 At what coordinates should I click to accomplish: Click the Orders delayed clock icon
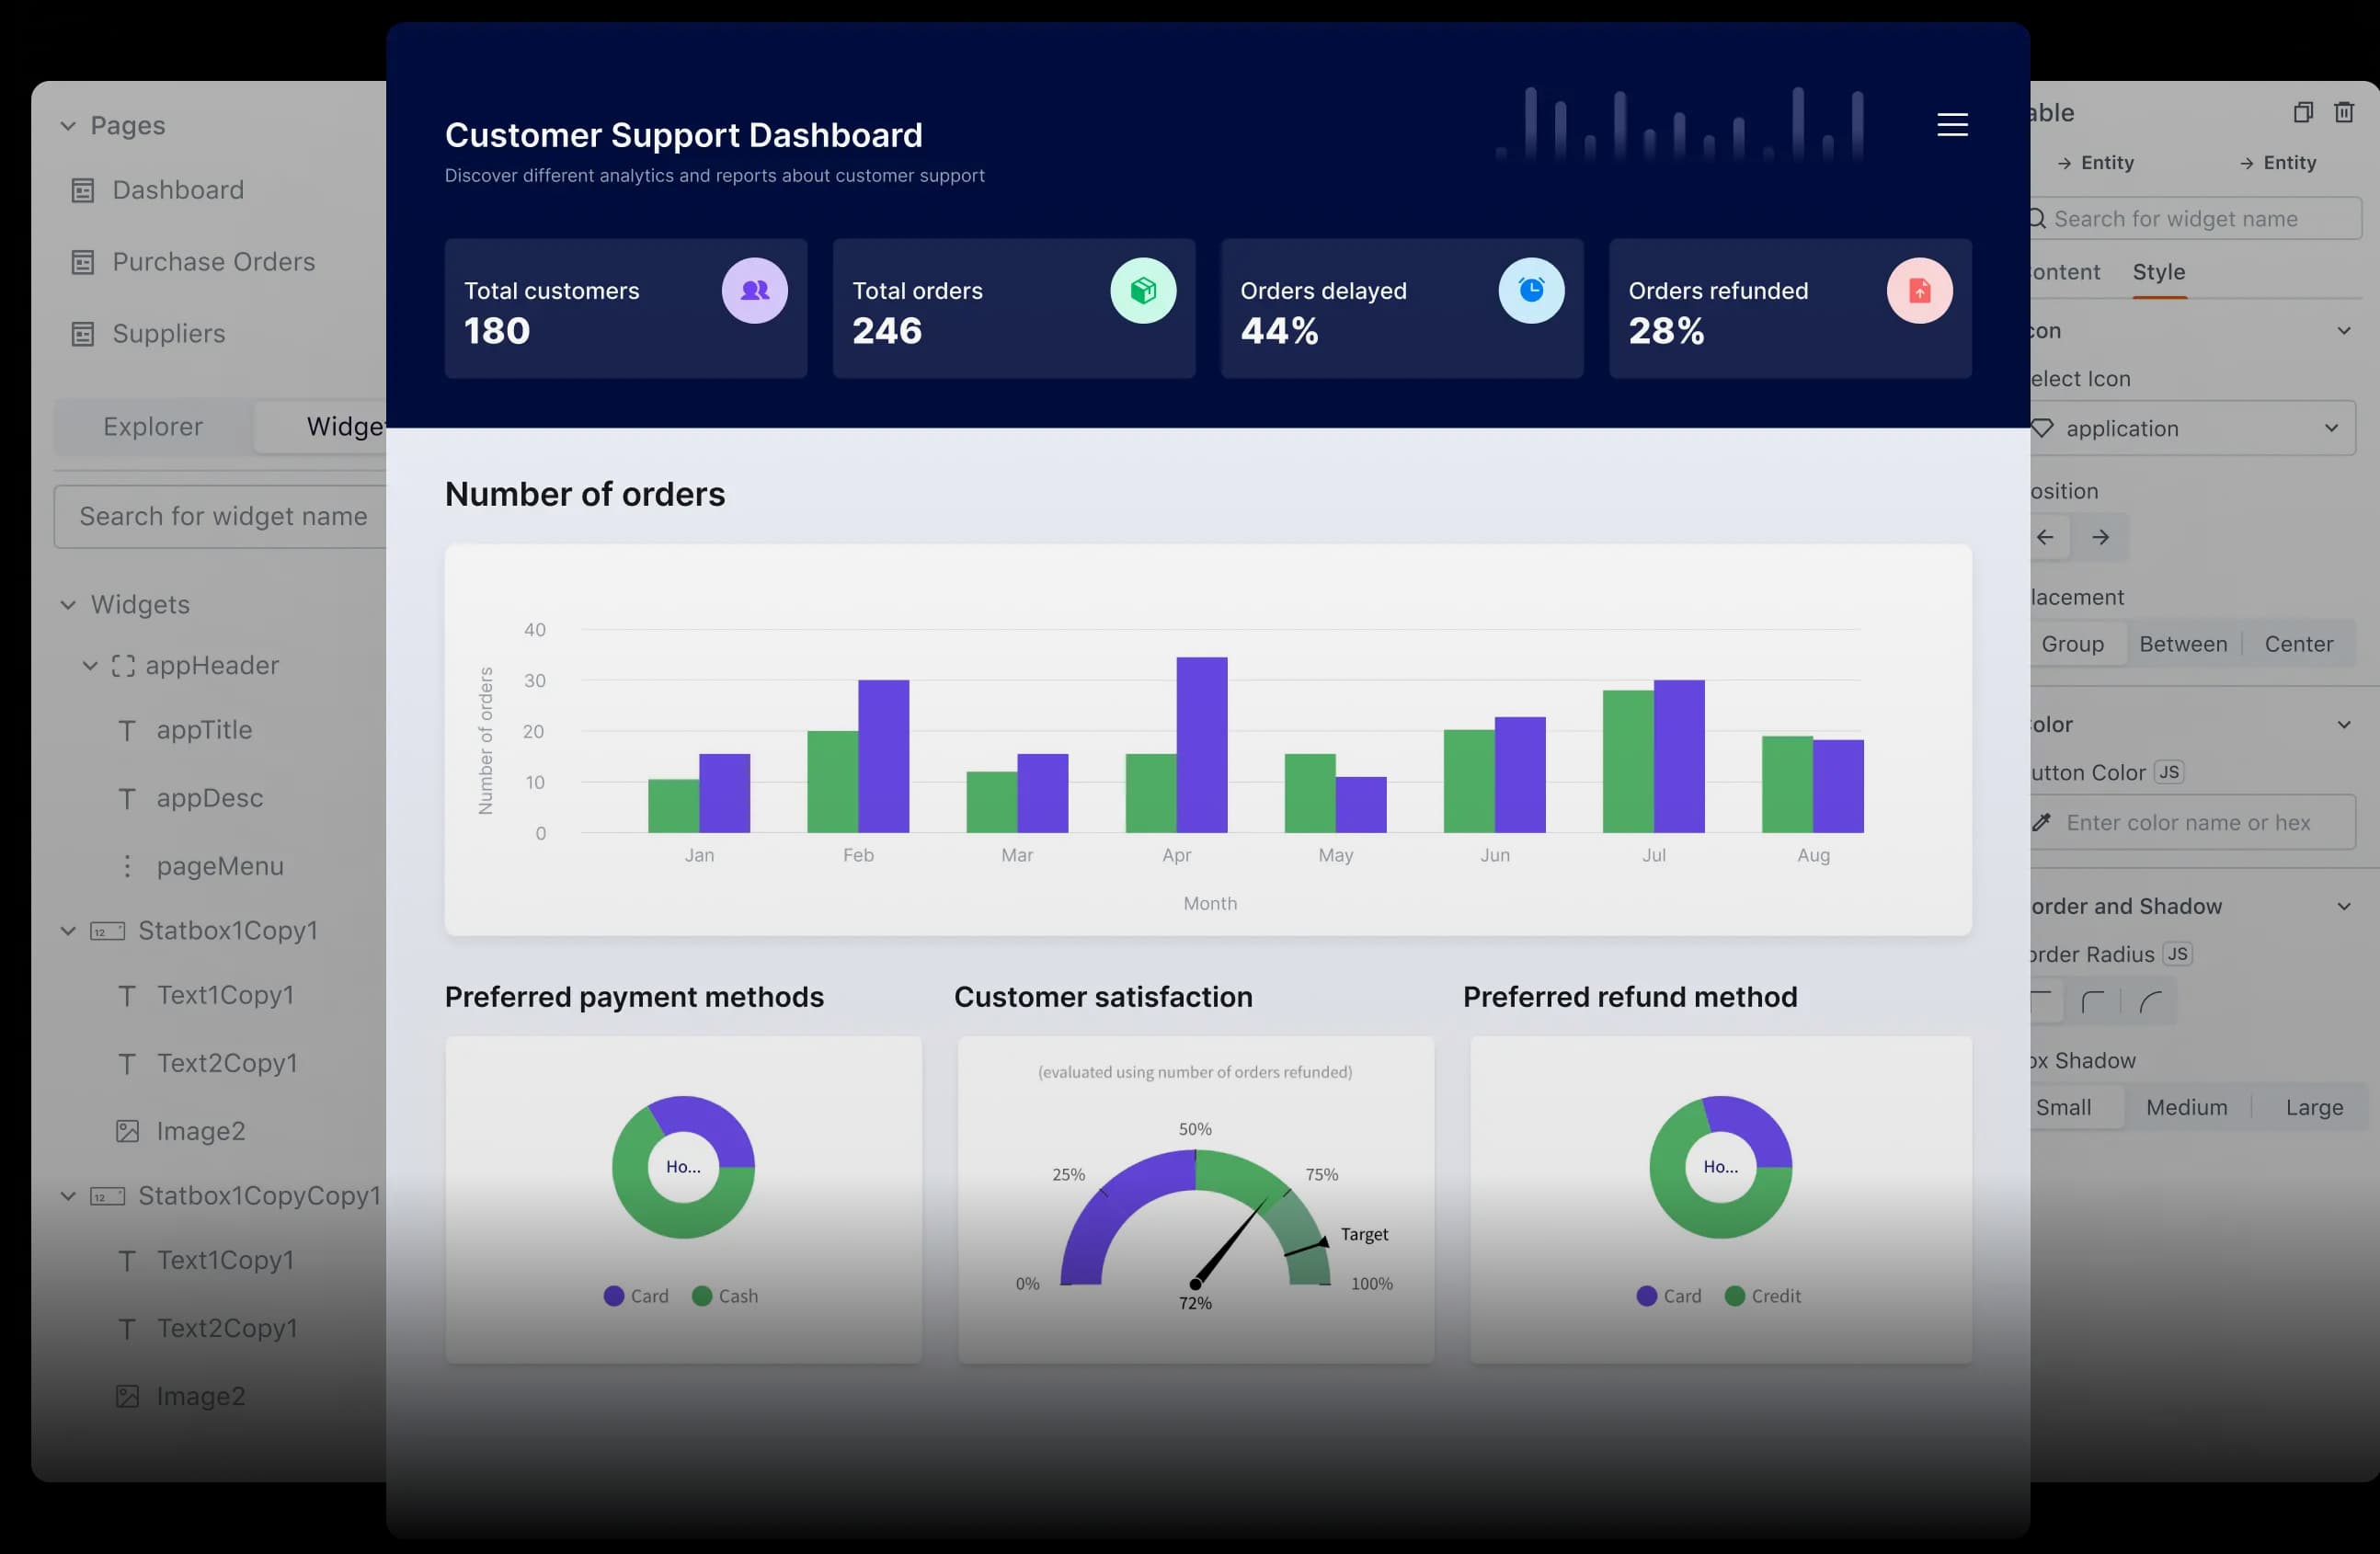[x=1530, y=291]
